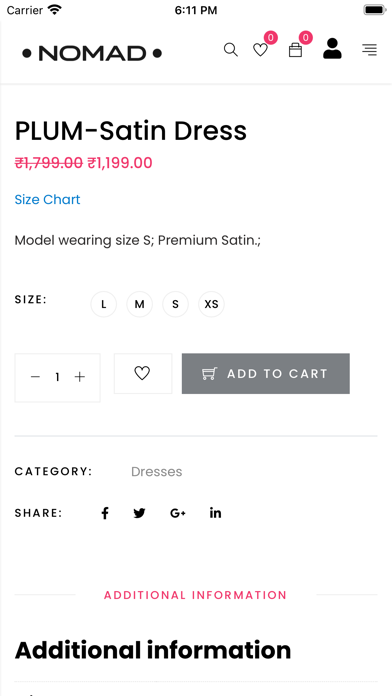The image size is (392, 696).
Task: Select size M option
Action: point(139,304)
